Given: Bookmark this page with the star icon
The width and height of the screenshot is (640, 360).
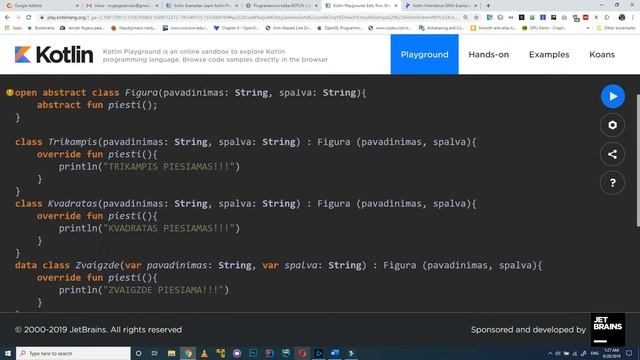Looking at the screenshot, I should [476, 18].
